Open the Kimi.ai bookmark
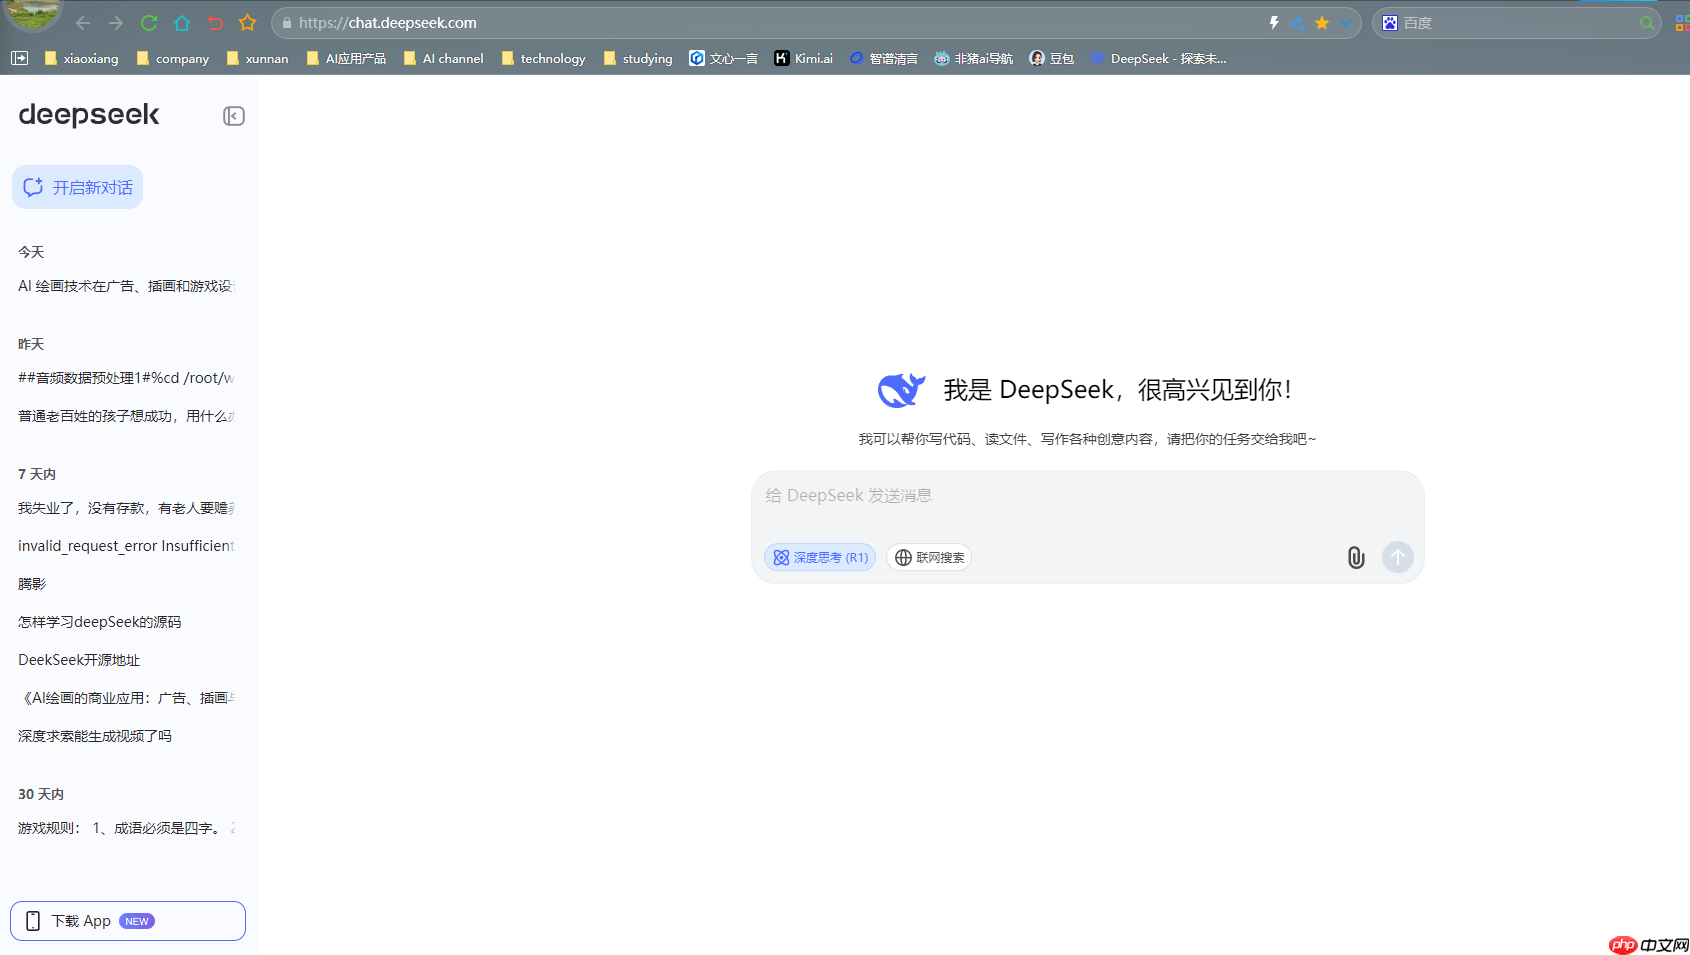Screen dimensions: 1690x955 pos(801,58)
